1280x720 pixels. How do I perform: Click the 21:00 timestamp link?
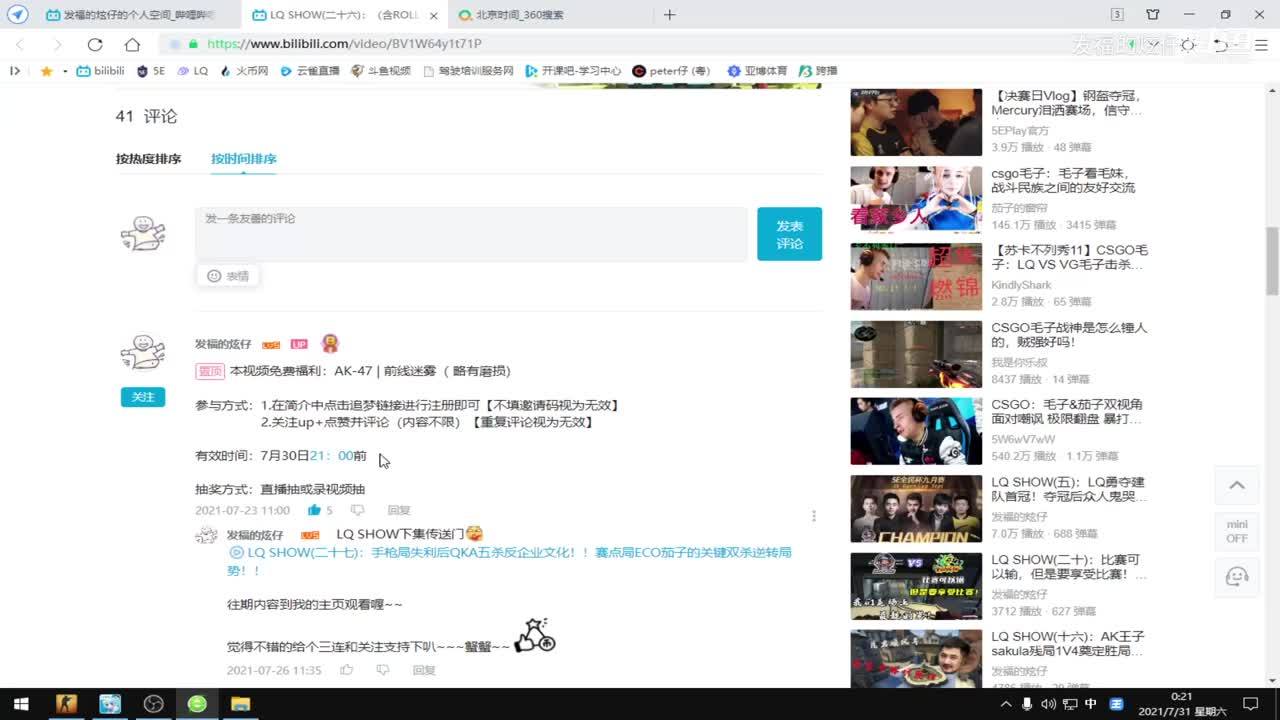[x=331, y=456]
